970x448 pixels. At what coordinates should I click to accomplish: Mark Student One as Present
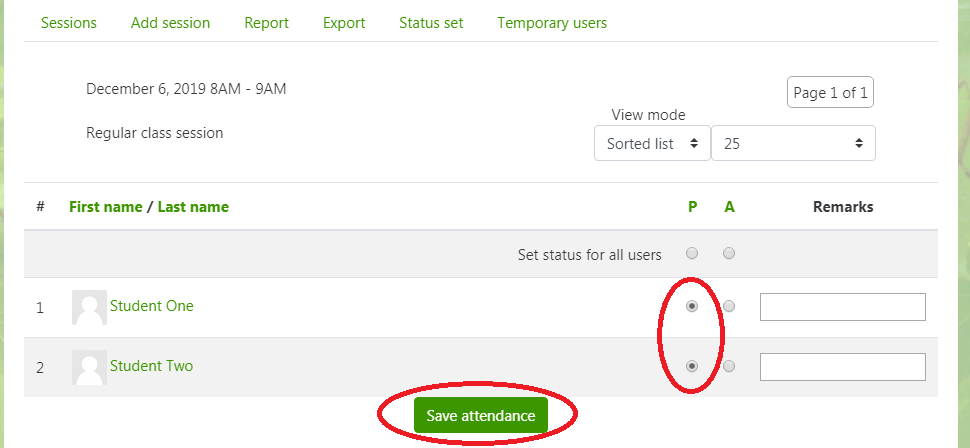tap(692, 306)
